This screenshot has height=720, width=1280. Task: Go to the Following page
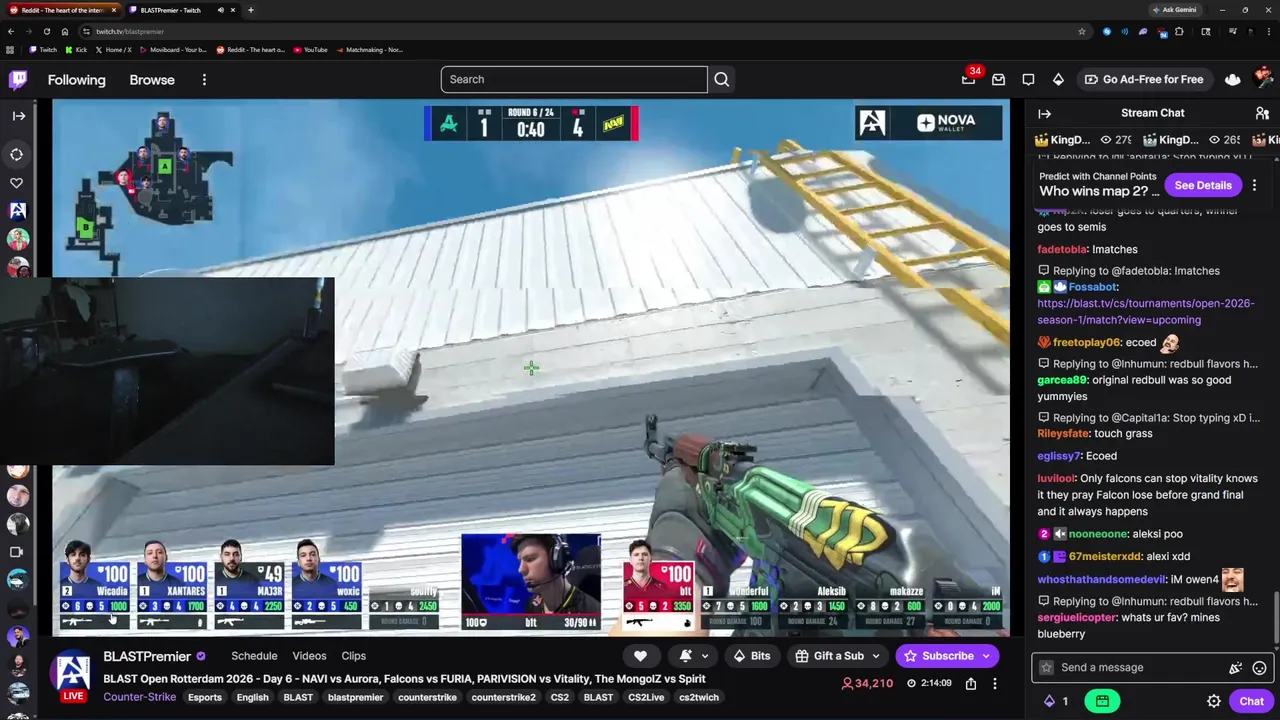[76, 80]
